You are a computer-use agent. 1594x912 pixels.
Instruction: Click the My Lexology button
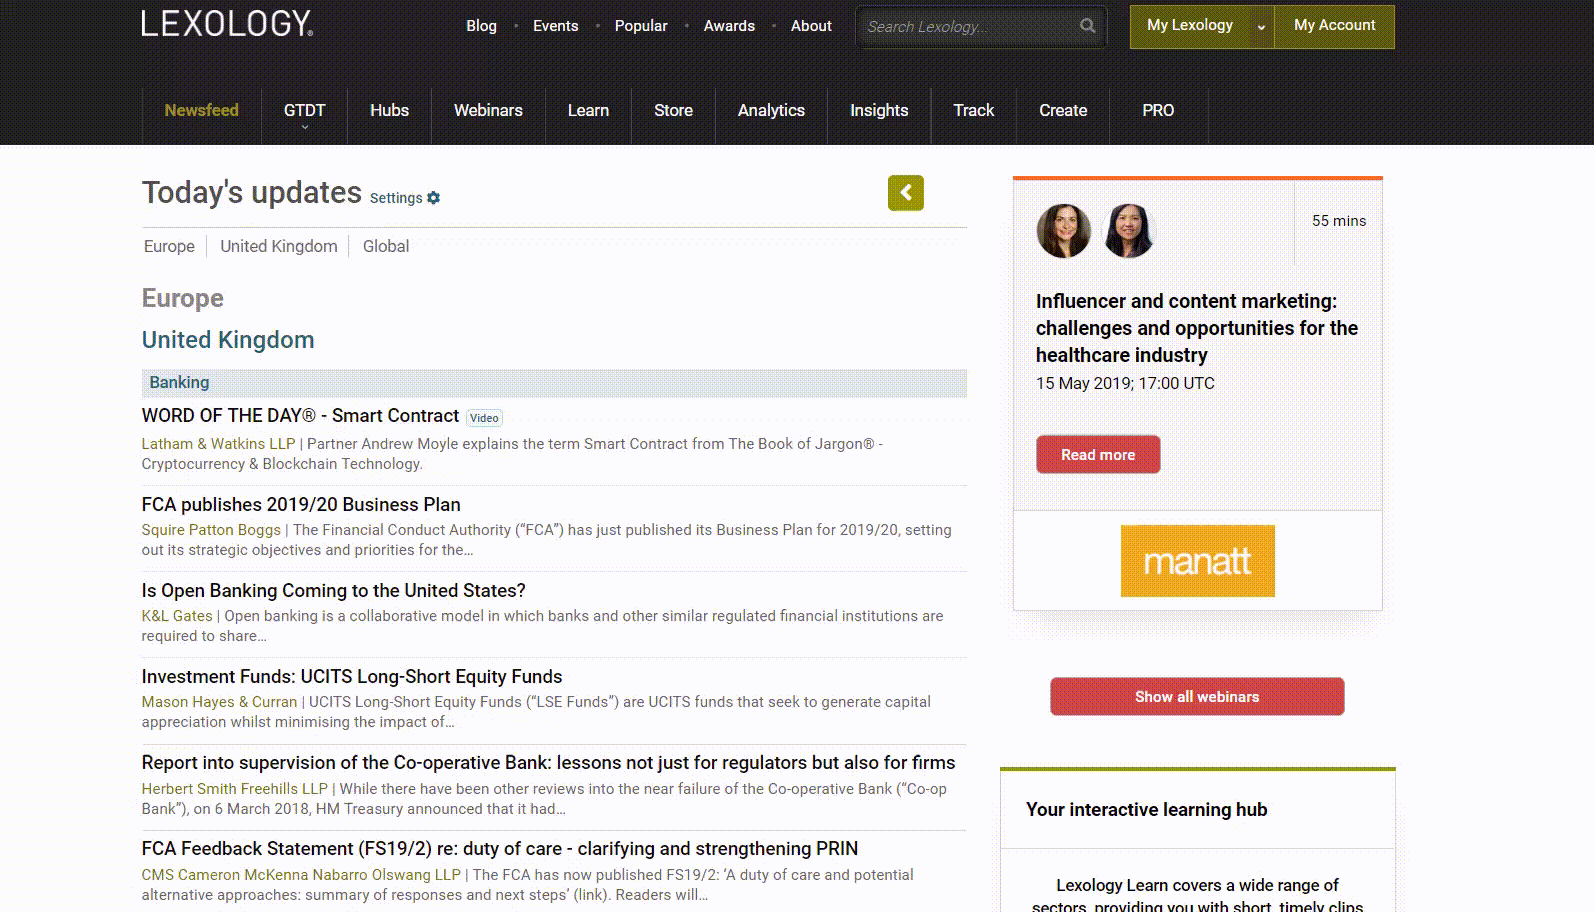[x=1190, y=26]
